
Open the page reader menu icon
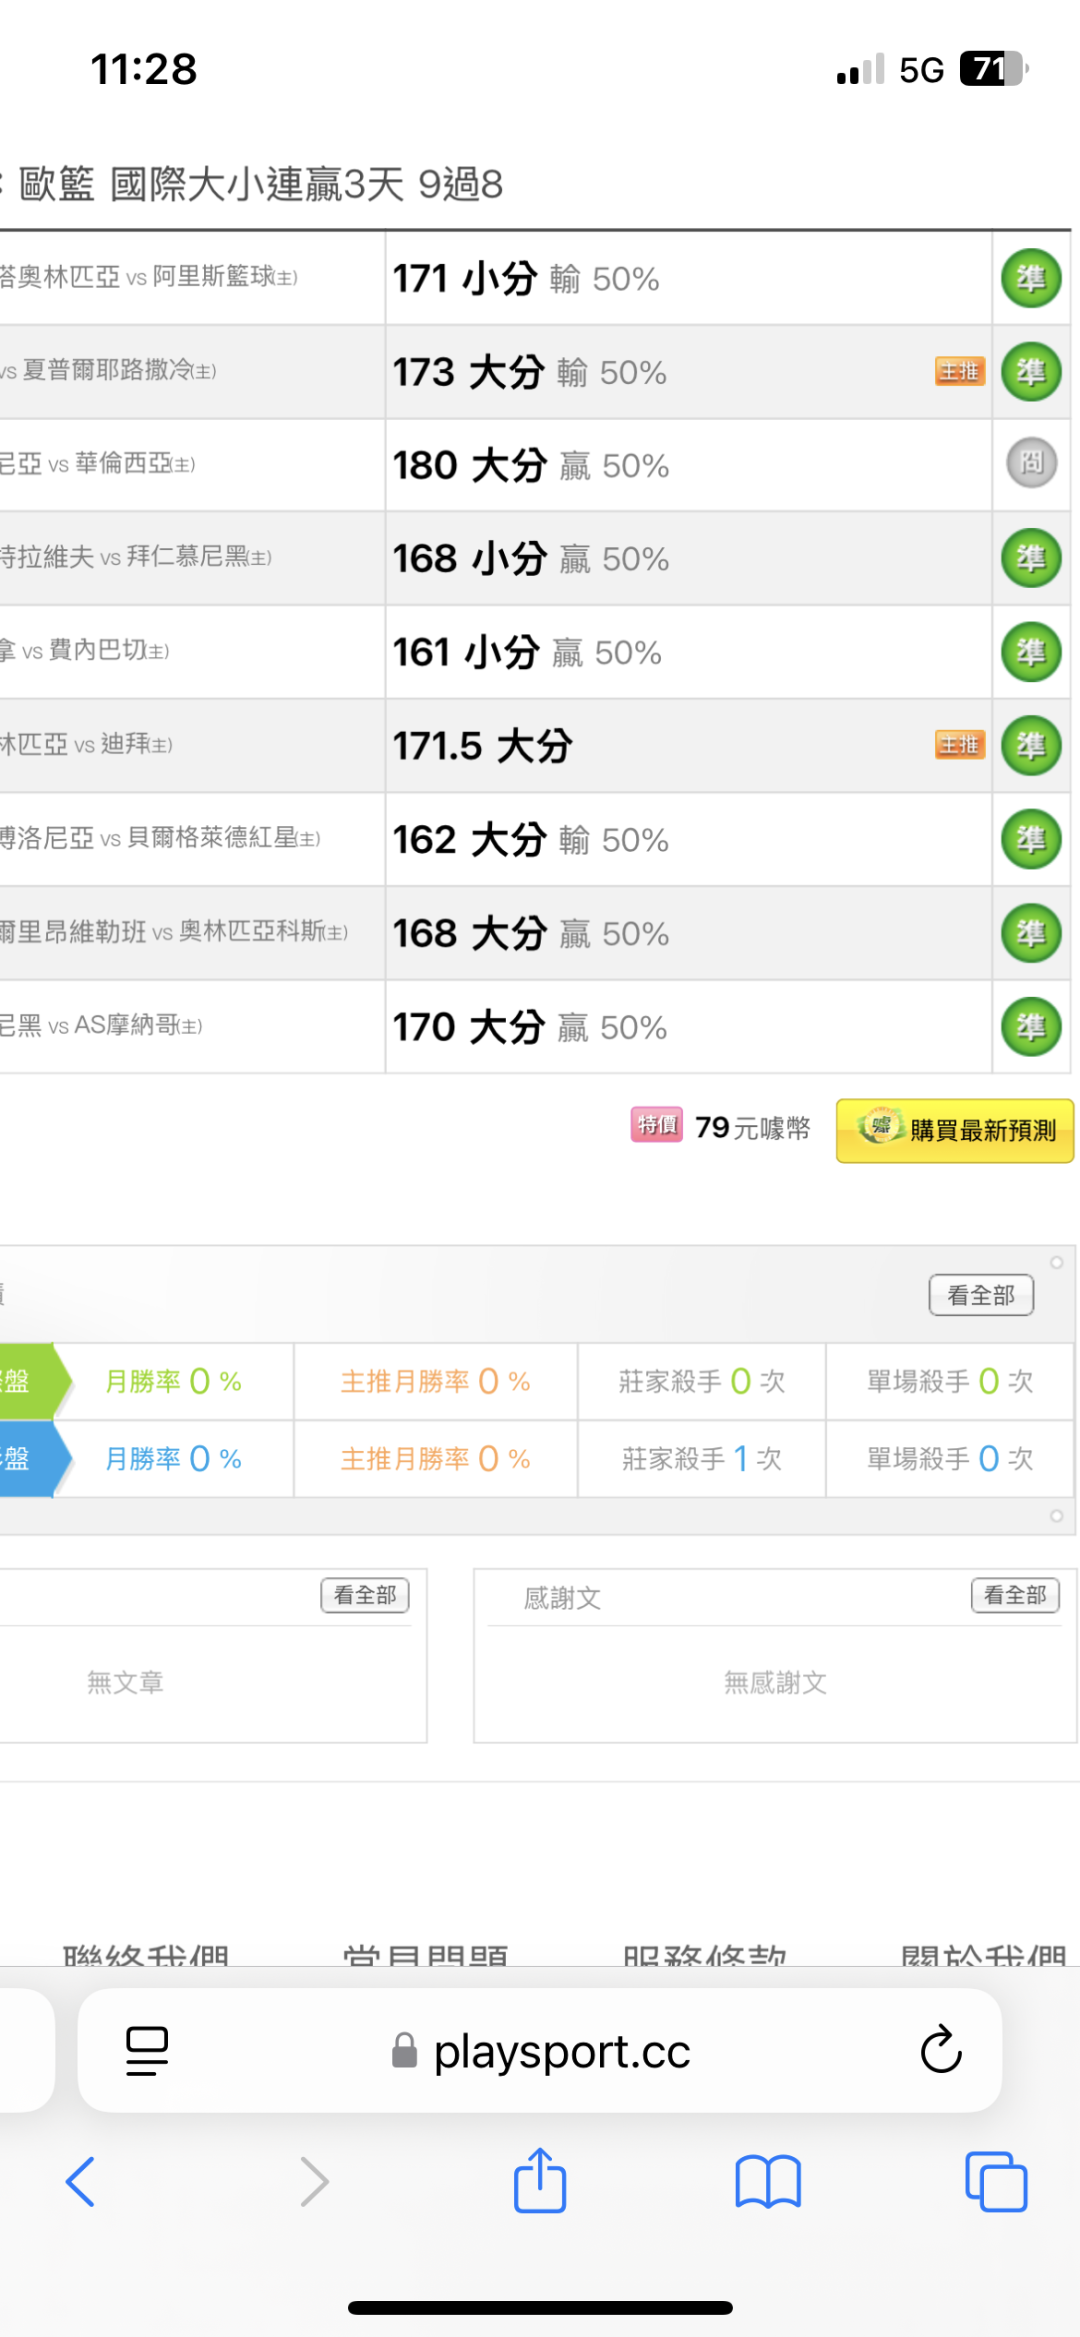pos(147,2050)
